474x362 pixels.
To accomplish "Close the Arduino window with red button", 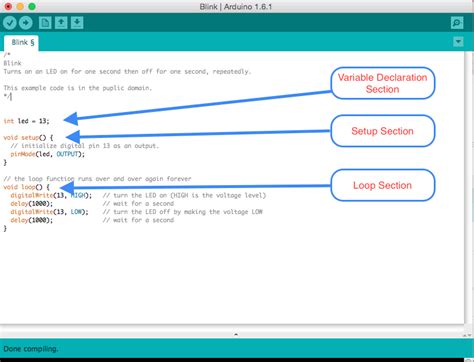I will (x=8, y=6).
